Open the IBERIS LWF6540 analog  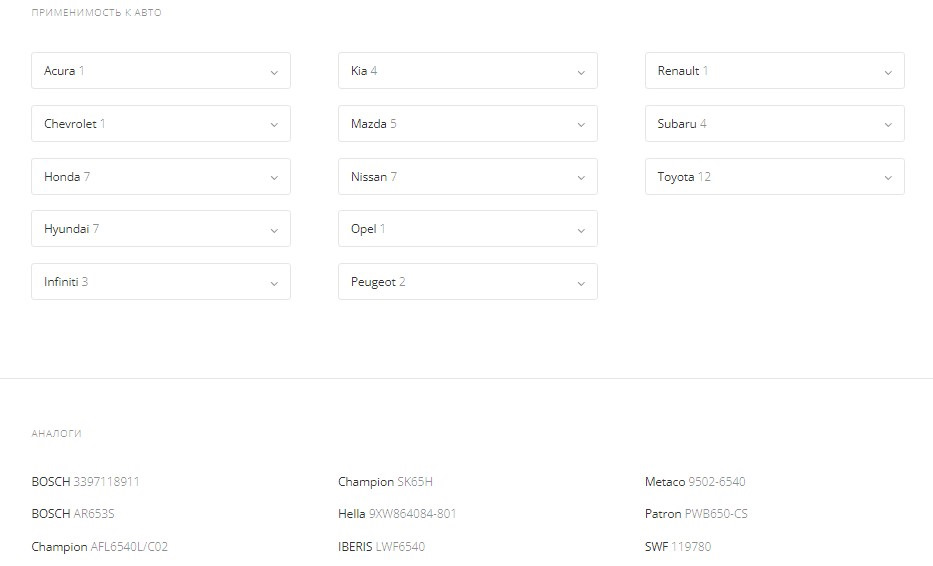pyautogui.click(x=381, y=547)
